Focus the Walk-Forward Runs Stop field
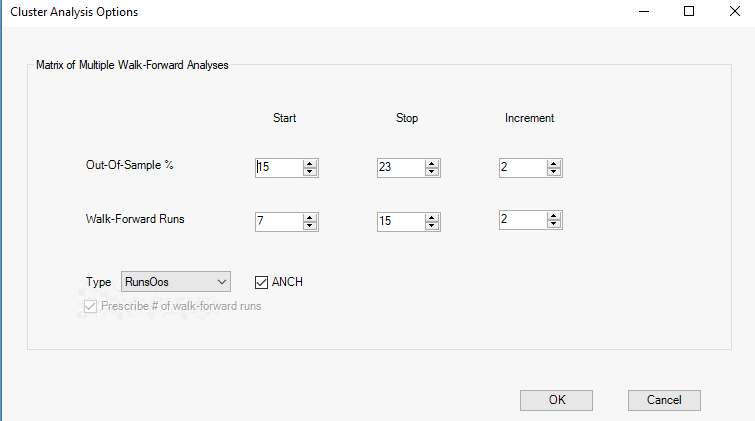Image resolution: width=755 pixels, height=421 pixels. coord(400,221)
